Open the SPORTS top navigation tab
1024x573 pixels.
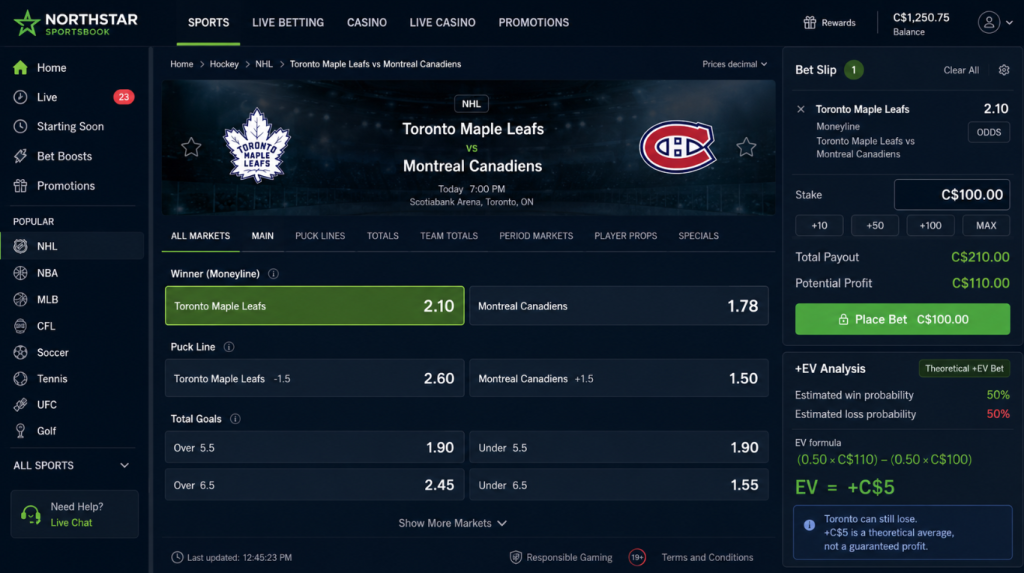coord(208,23)
